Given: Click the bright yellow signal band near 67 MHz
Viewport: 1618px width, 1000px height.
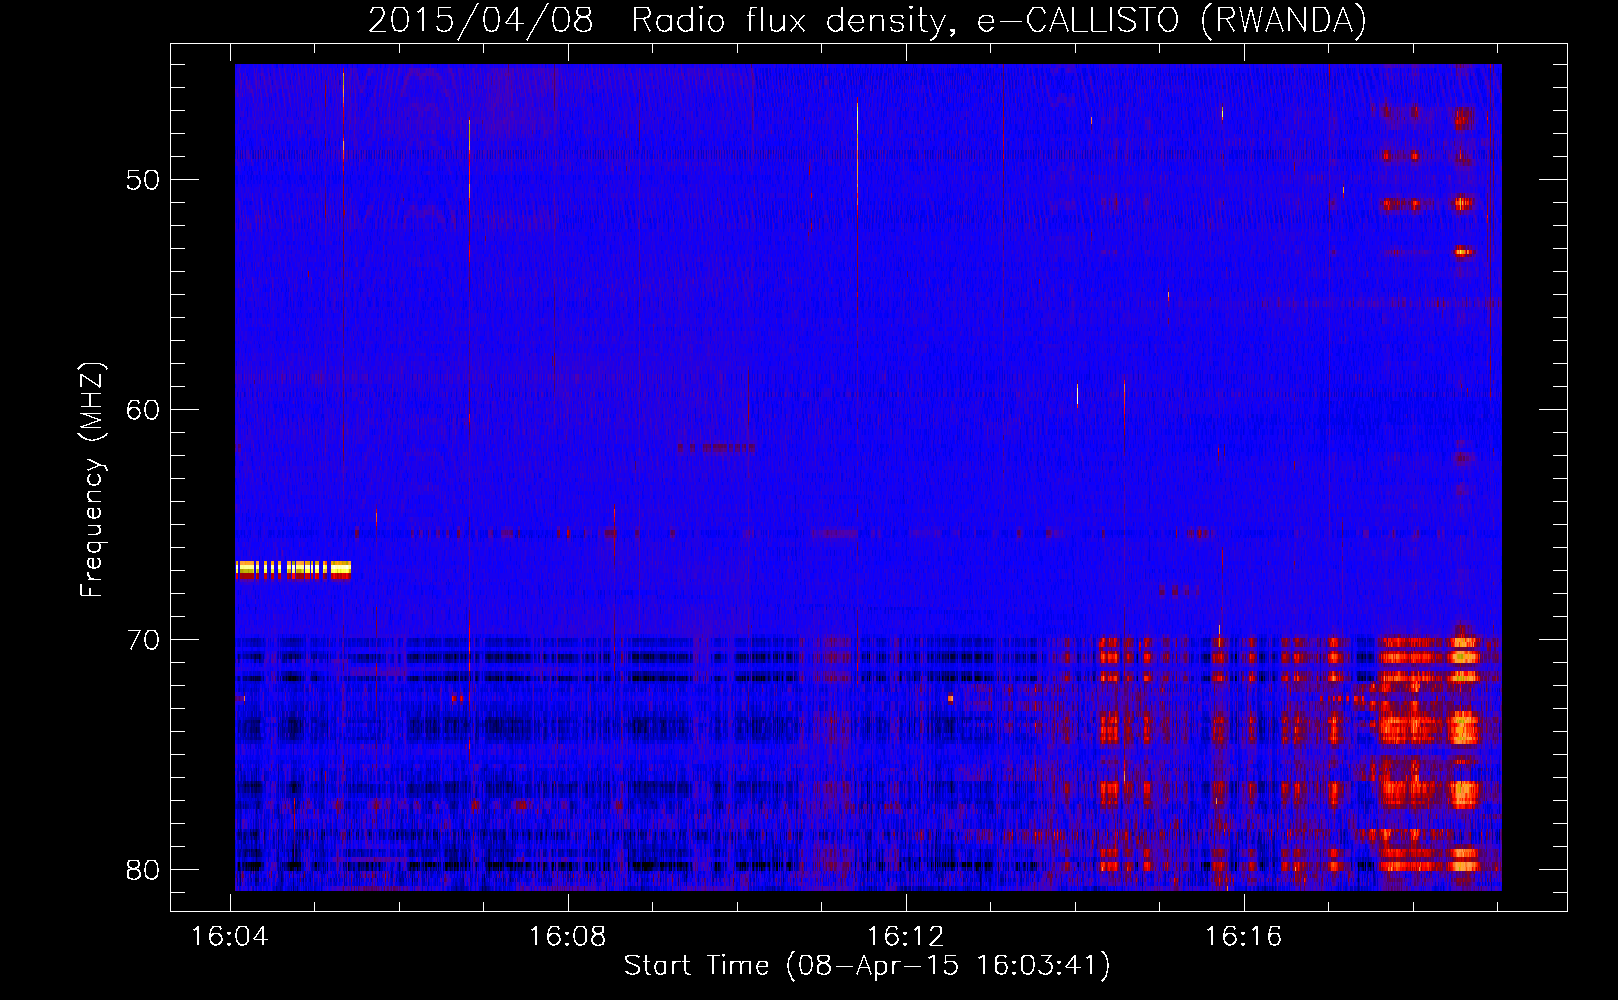Looking at the screenshot, I should (293, 570).
